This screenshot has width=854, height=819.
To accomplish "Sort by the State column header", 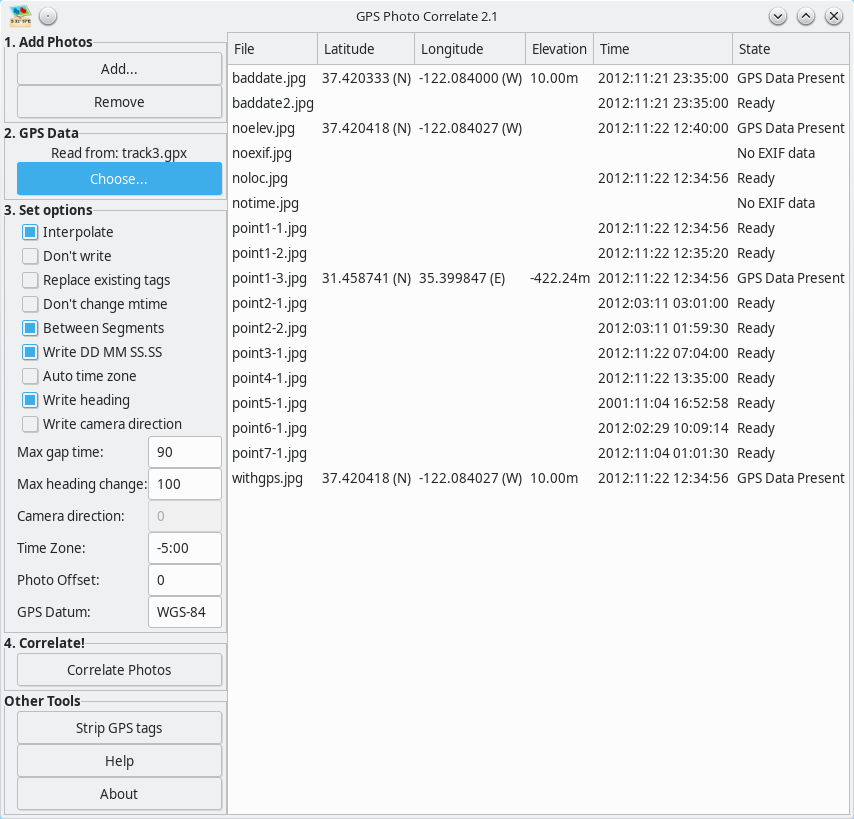I will tap(790, 49).
